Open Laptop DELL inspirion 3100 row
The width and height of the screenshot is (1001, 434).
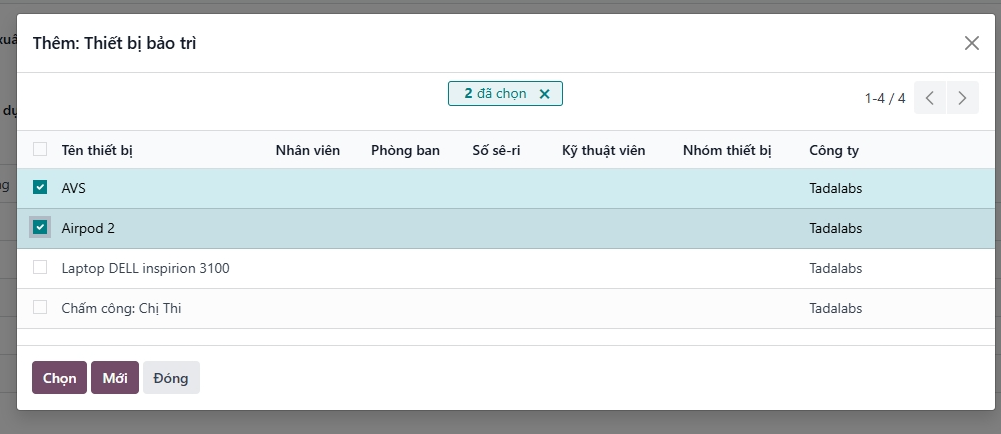click(506, 269)
